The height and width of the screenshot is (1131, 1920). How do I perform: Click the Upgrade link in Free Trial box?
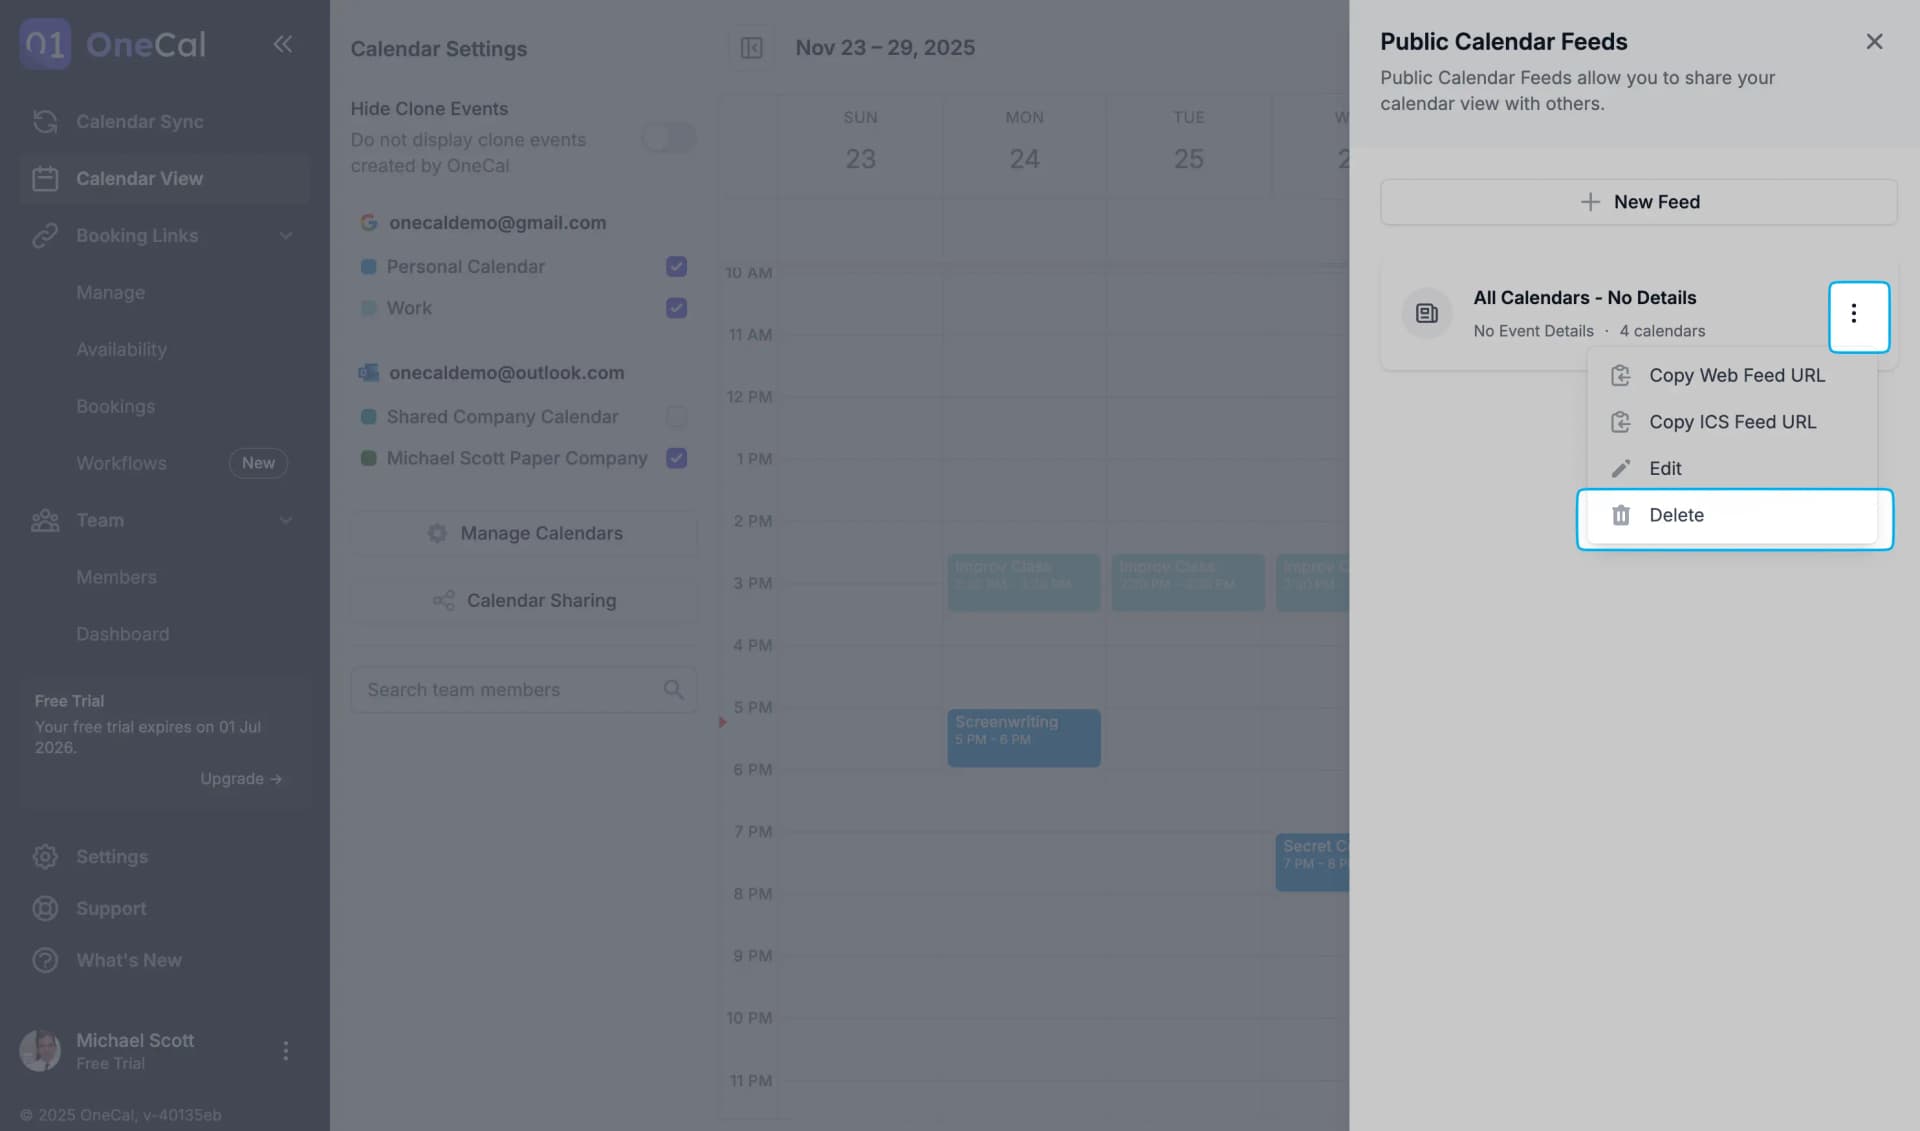240,778
